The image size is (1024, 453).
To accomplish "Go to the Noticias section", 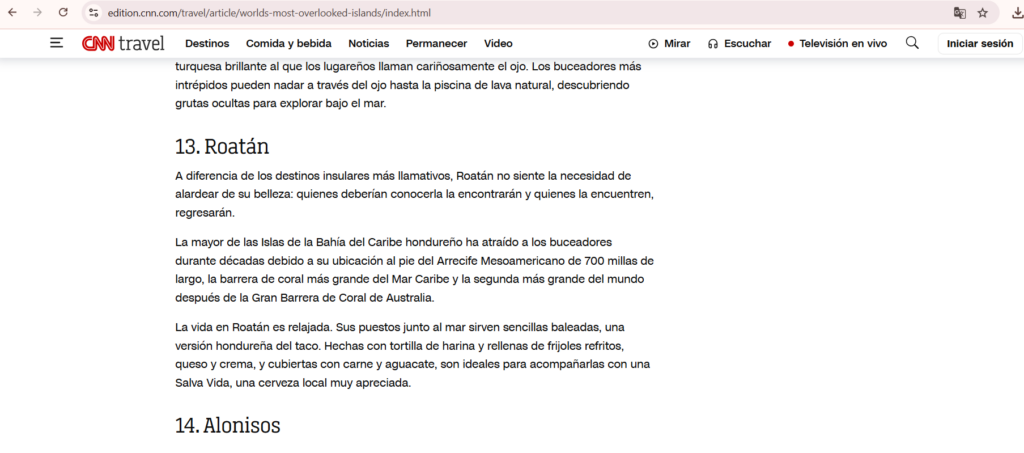I will (368, 44).
